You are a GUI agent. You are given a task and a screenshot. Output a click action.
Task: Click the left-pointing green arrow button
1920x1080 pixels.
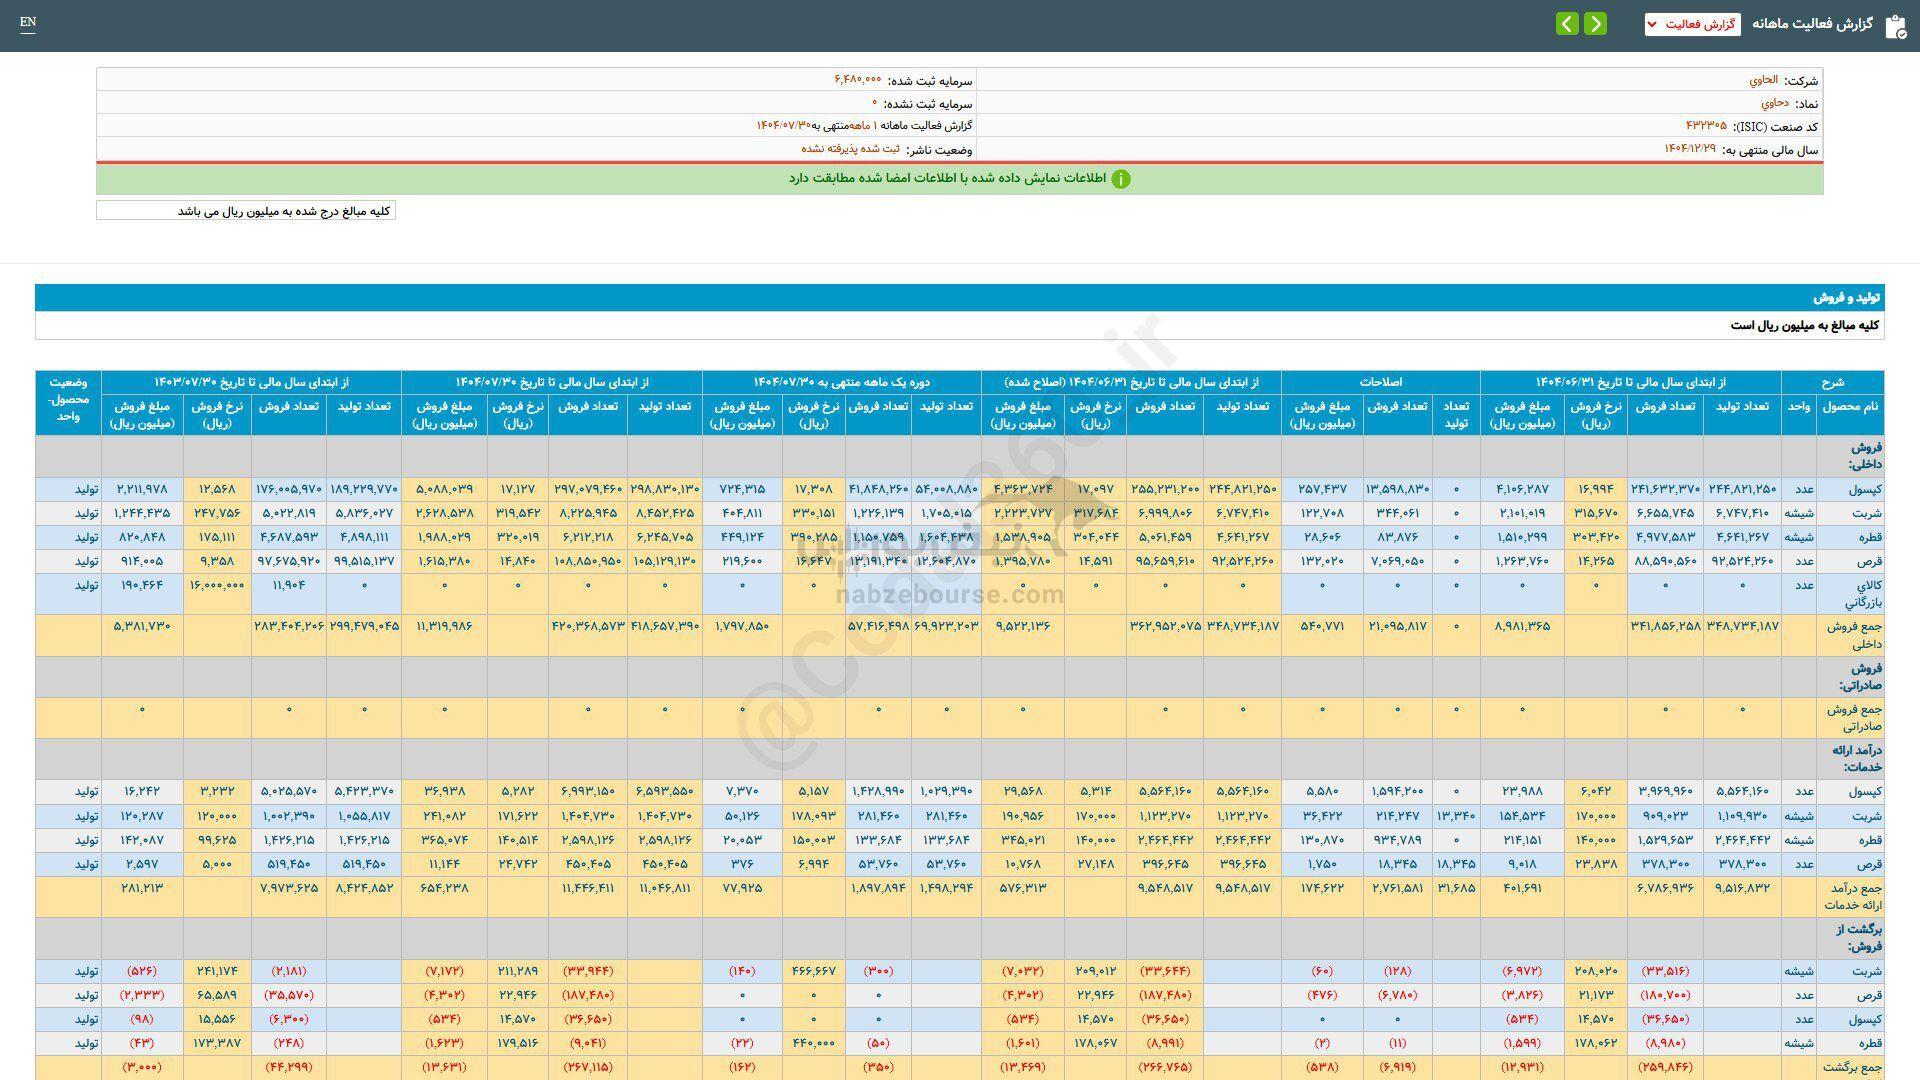tap(1567, 24)
